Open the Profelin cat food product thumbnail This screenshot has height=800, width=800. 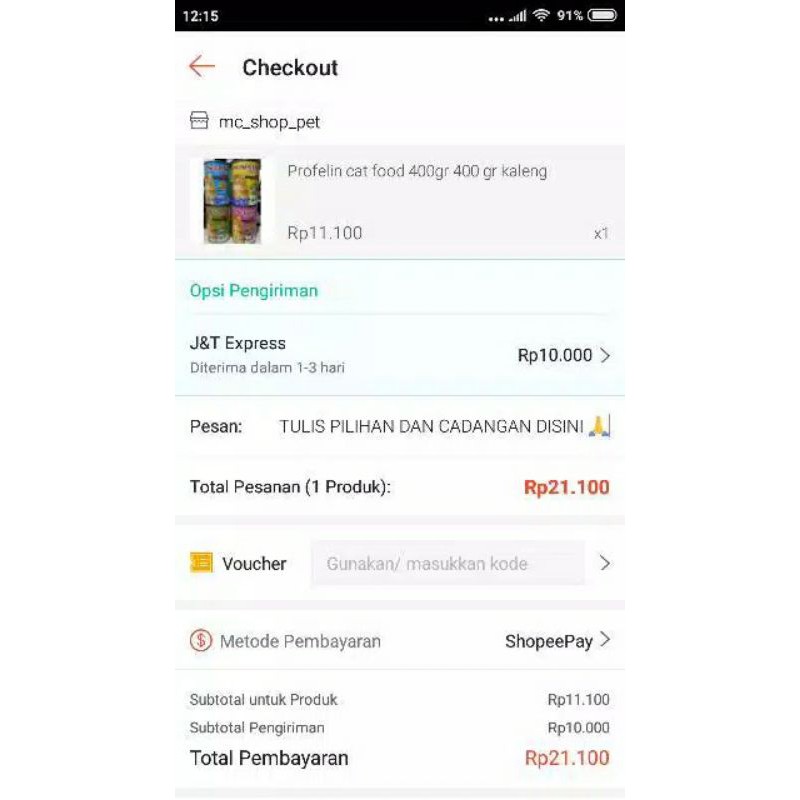[x=232, y=201]
